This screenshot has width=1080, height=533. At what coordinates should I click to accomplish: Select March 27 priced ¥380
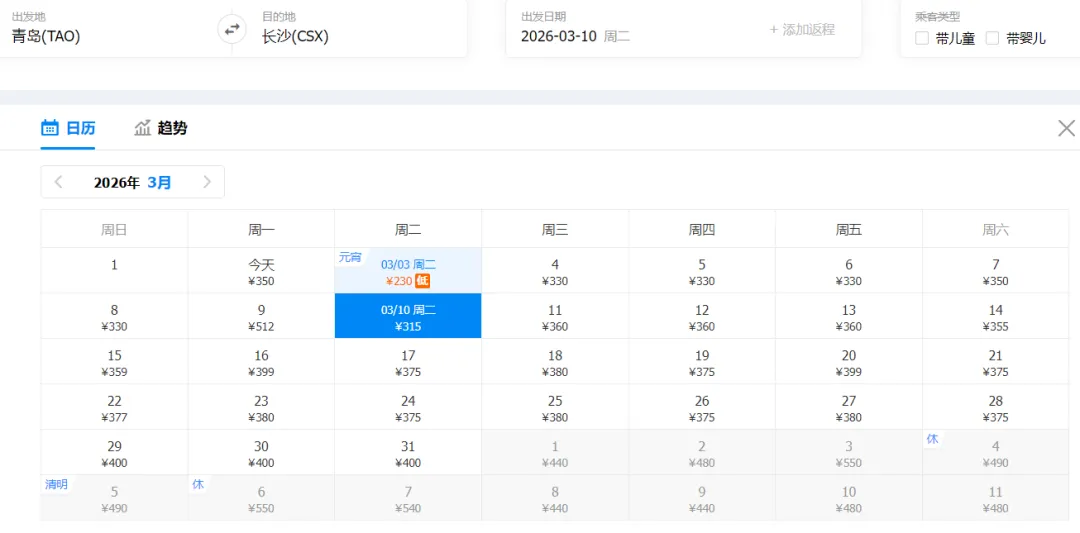click(849, 407)
